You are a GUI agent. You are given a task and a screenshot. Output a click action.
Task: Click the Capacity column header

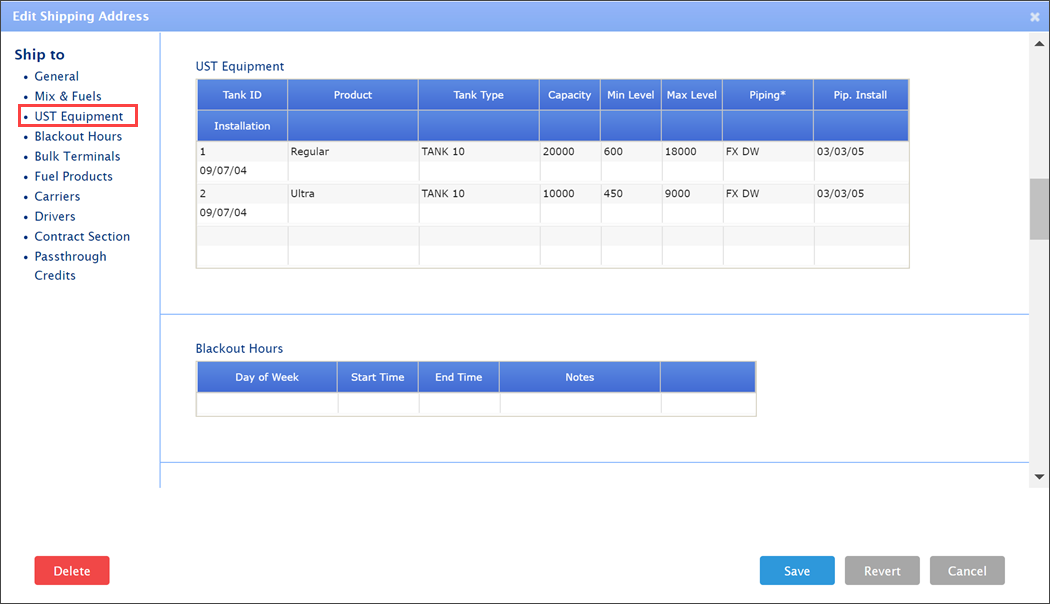(x=570, y=95)
